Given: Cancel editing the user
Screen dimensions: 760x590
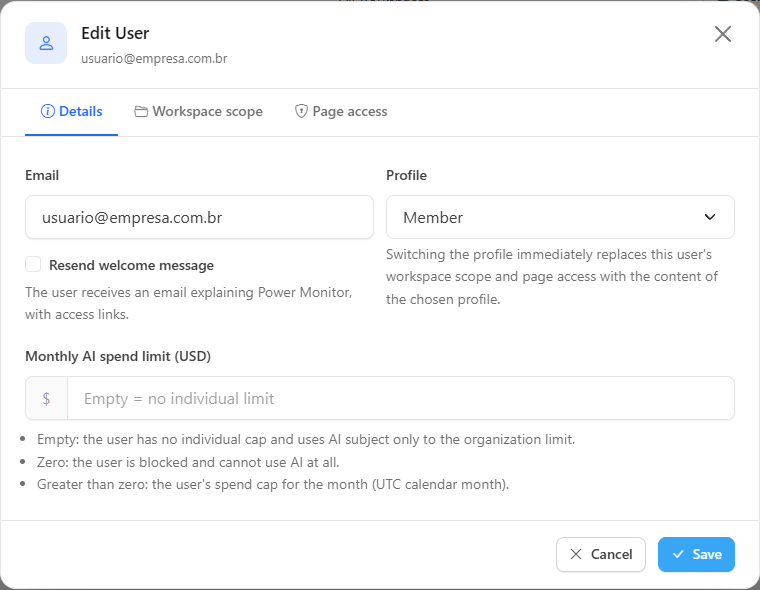Looking at the screenshot, I should tap(601, 554).
